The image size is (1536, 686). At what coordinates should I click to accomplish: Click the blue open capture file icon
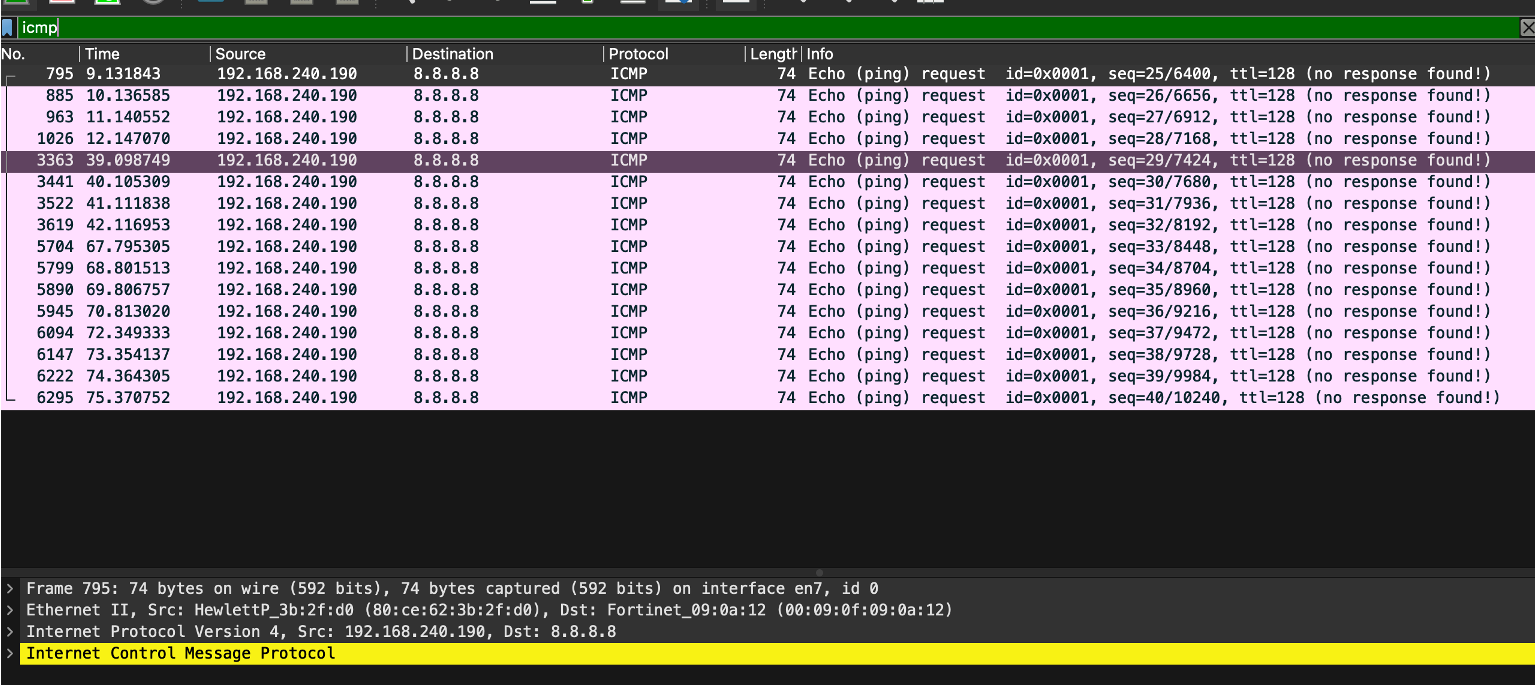211,3
